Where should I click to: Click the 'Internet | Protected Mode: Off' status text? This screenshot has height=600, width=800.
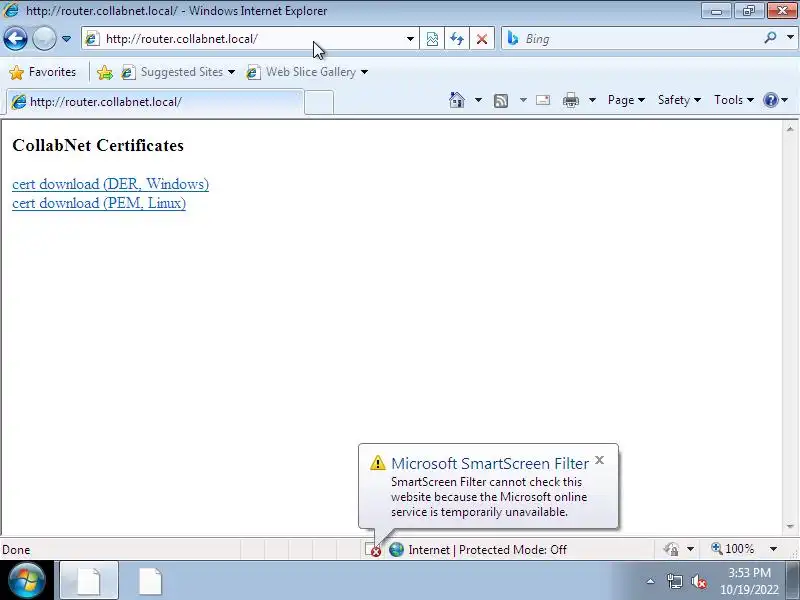click(x=488, y=550)
